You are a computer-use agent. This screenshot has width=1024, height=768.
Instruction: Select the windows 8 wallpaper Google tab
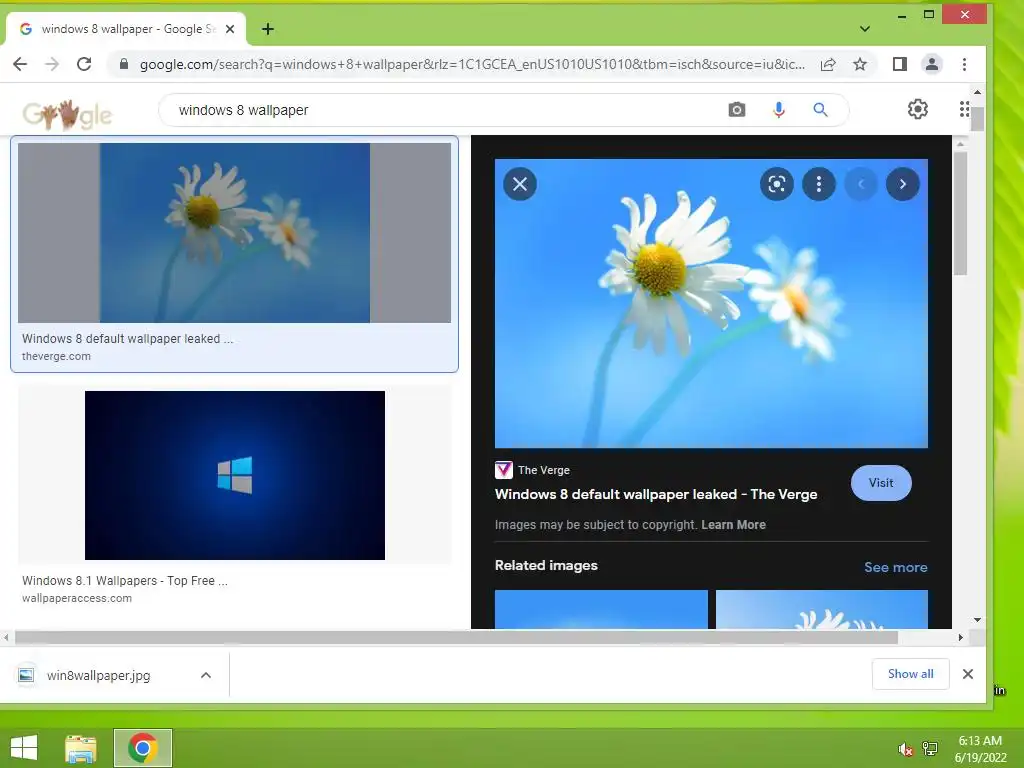(126, 29)
